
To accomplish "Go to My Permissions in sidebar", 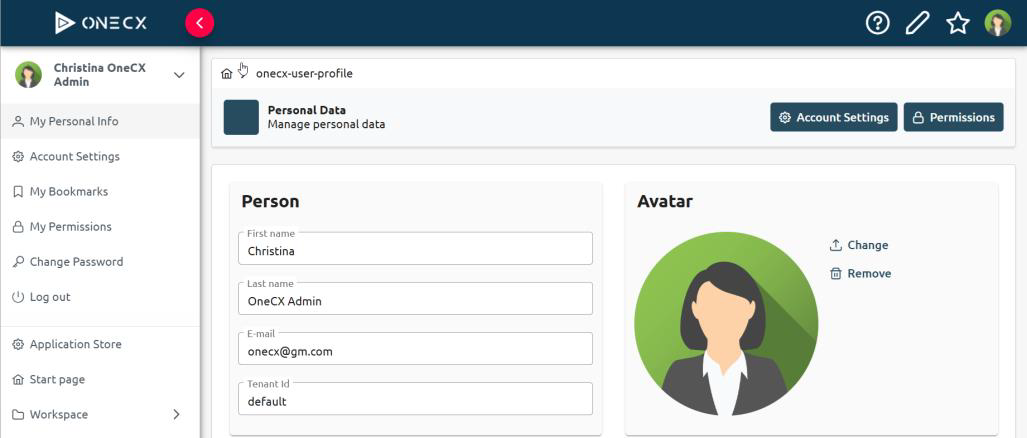I will (x=70, y=226).
